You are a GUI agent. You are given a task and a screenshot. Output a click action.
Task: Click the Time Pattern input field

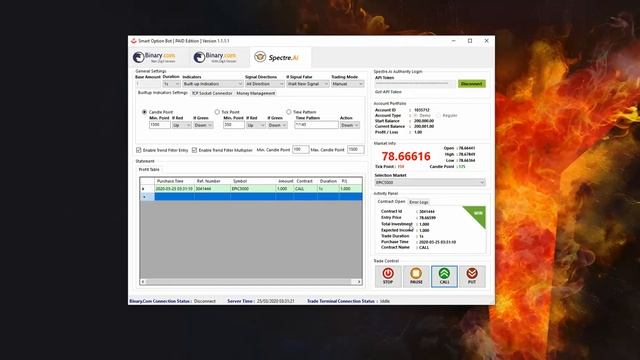316,125
